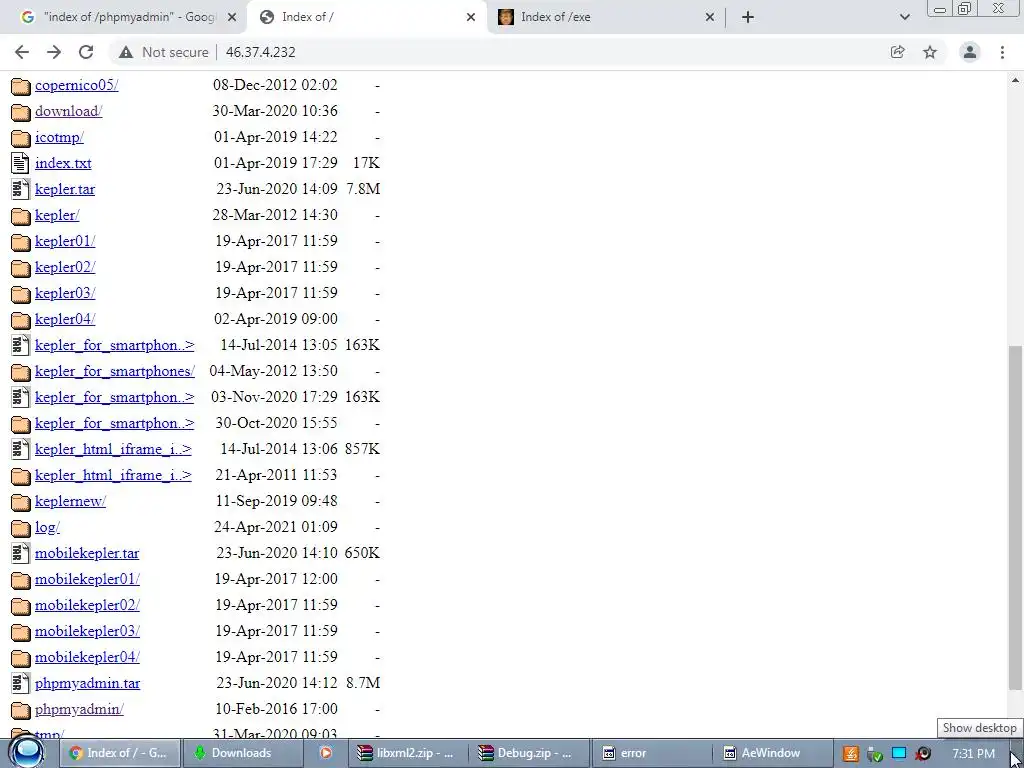The width and height of the screenshot is (1024, 768).
Task: Download mobilekepler.tar link
Action: click(87, 553)
